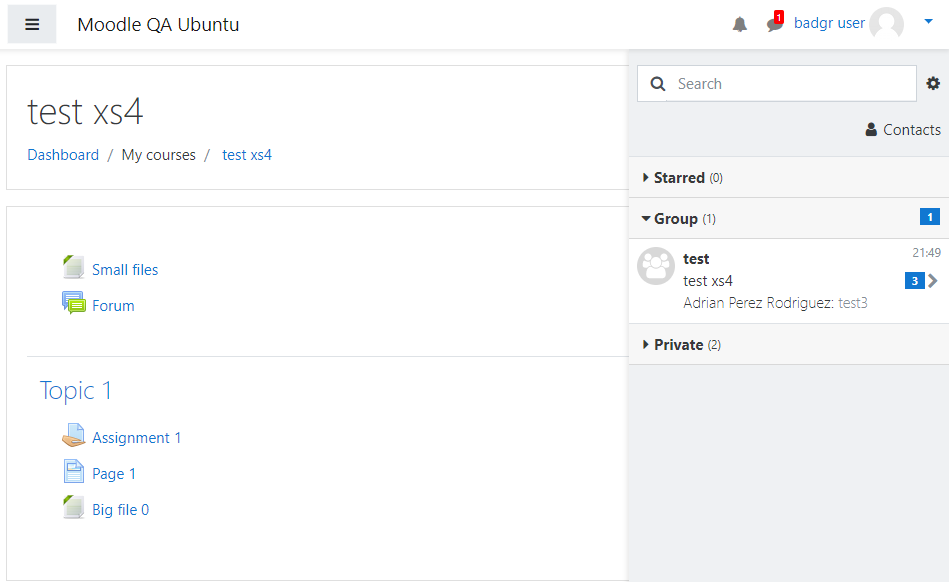Go to Dashboard breadcrumb link
The width and height of the screenshot is (949, 582).
pyautogui.click(x=63, y=155)
